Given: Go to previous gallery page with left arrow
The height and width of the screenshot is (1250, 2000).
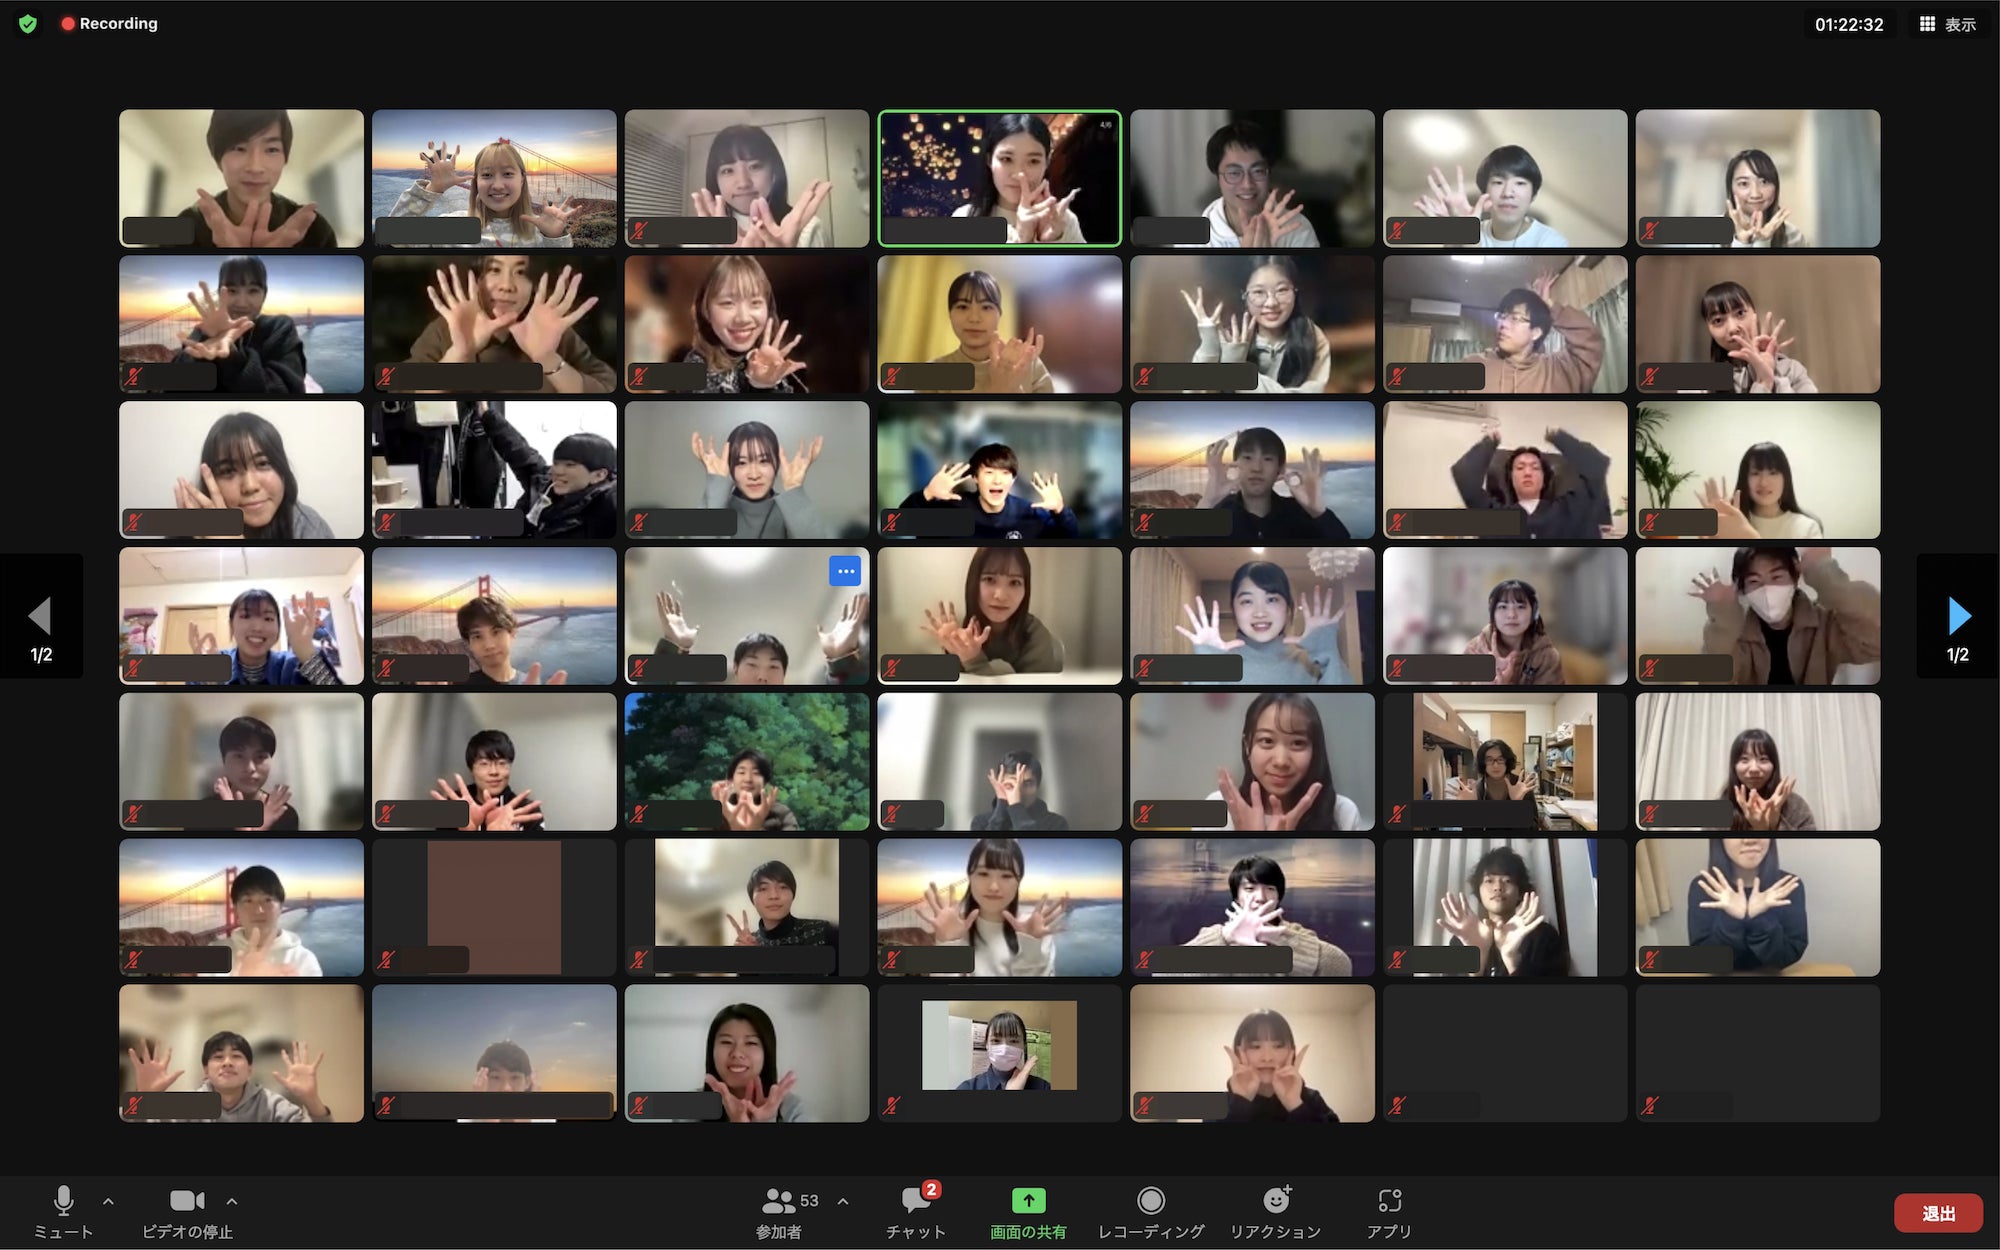Looking at the screenshot, I should coord(40,616).
